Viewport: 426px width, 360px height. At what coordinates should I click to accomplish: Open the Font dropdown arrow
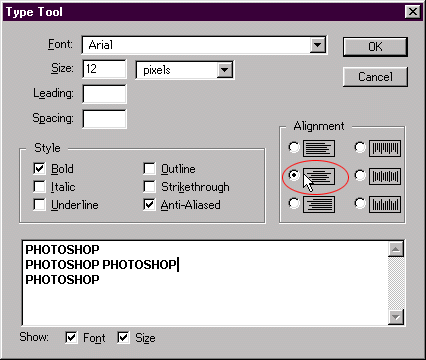point(318,45)
